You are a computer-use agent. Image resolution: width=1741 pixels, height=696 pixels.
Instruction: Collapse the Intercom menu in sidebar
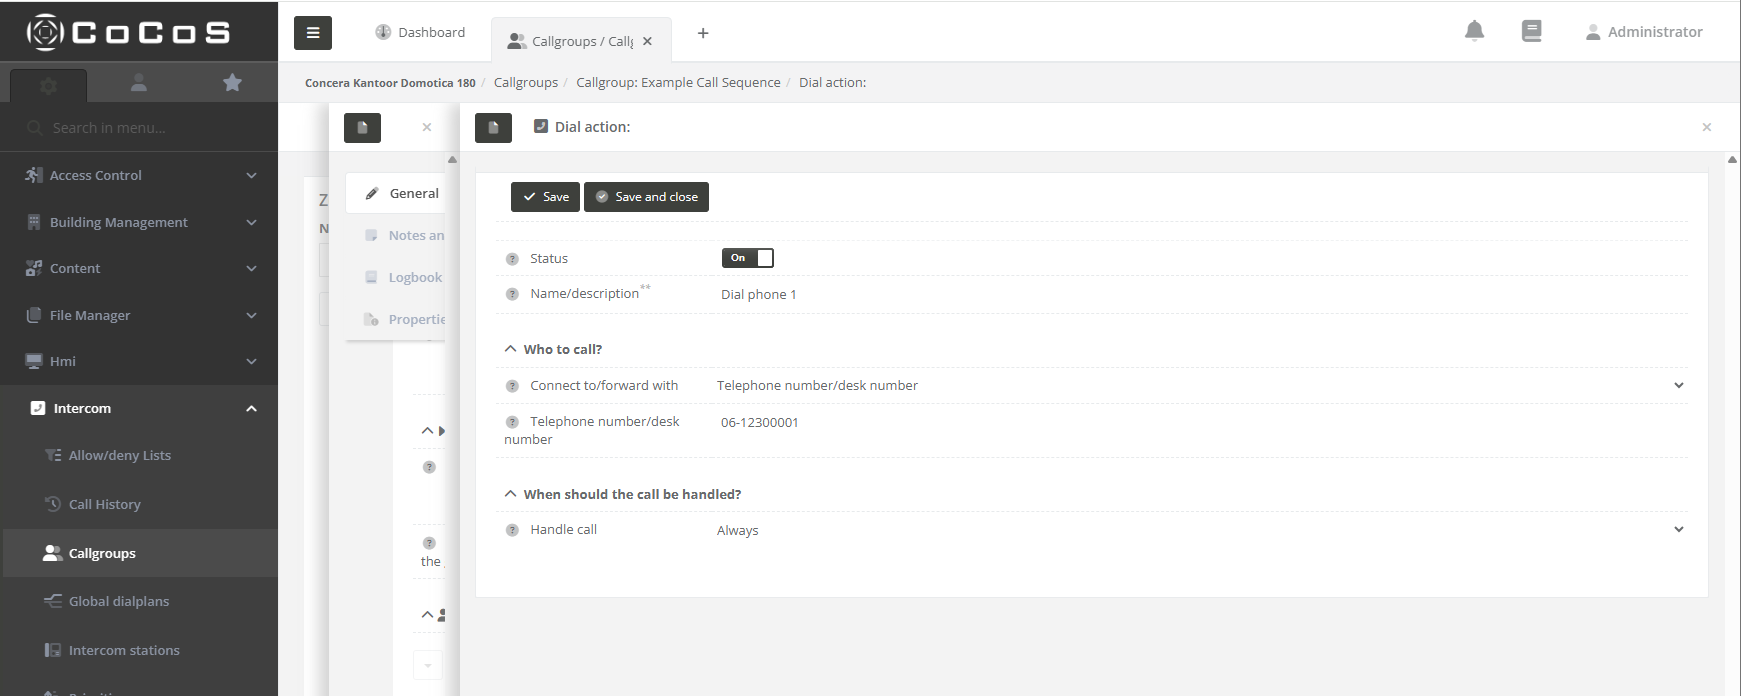pos(251,408)
